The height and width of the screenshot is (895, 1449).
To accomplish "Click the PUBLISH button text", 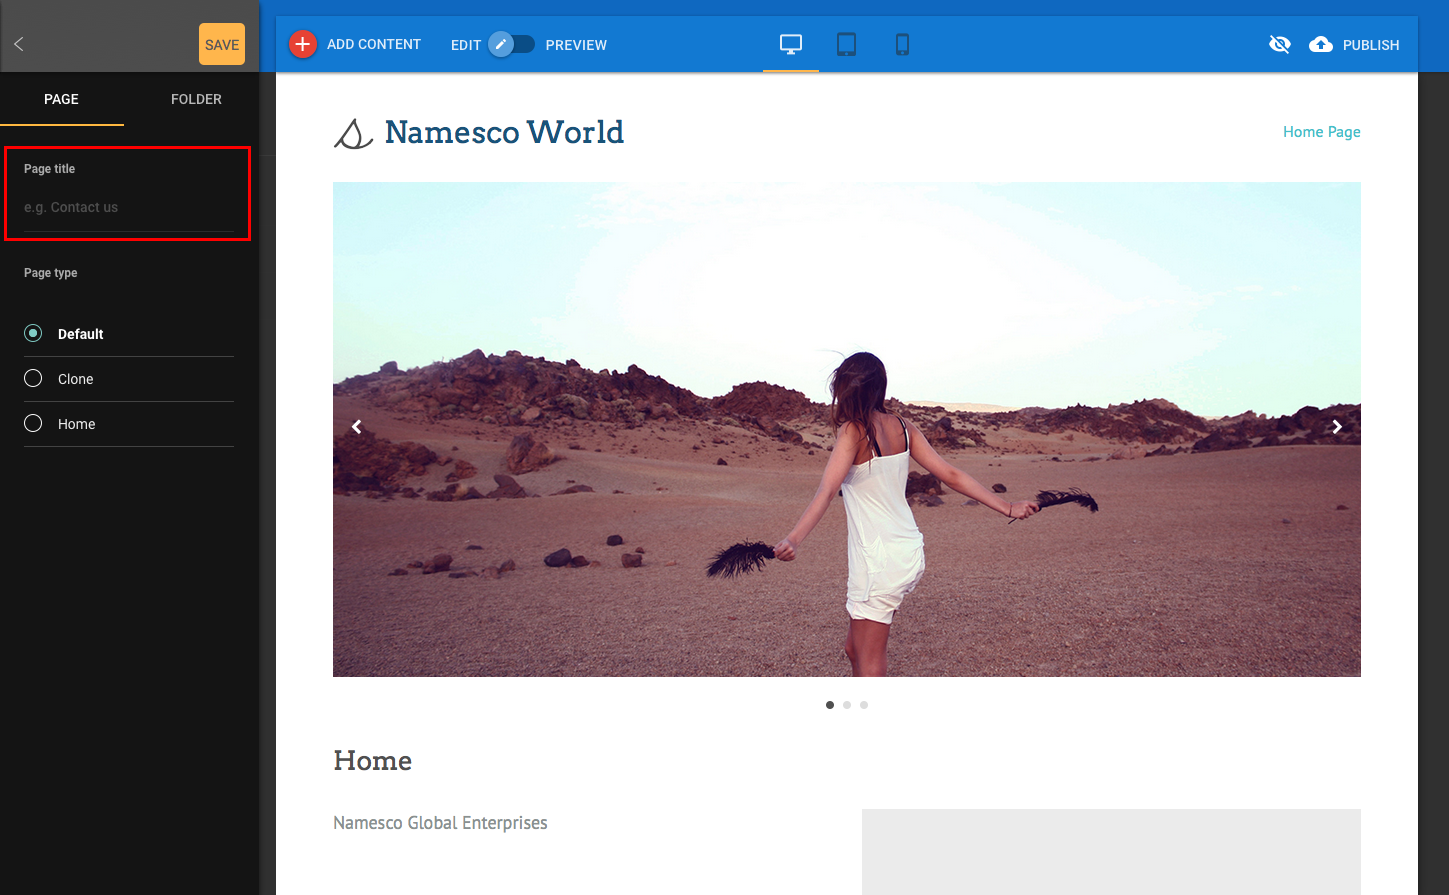I will click(1371, 45).
